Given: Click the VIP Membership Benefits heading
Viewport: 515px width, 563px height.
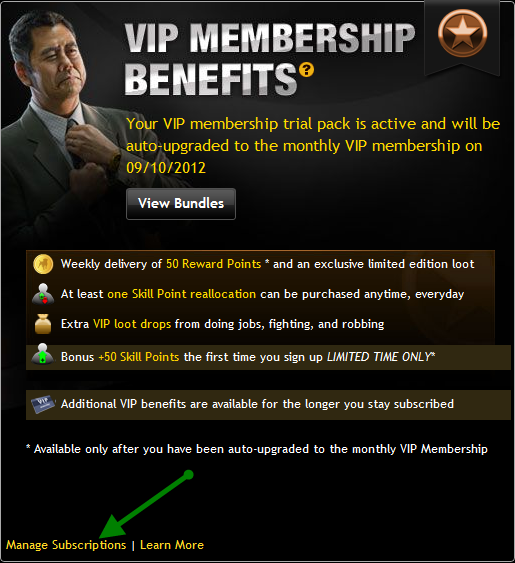Looking at the screenshot, I should 269,59.
